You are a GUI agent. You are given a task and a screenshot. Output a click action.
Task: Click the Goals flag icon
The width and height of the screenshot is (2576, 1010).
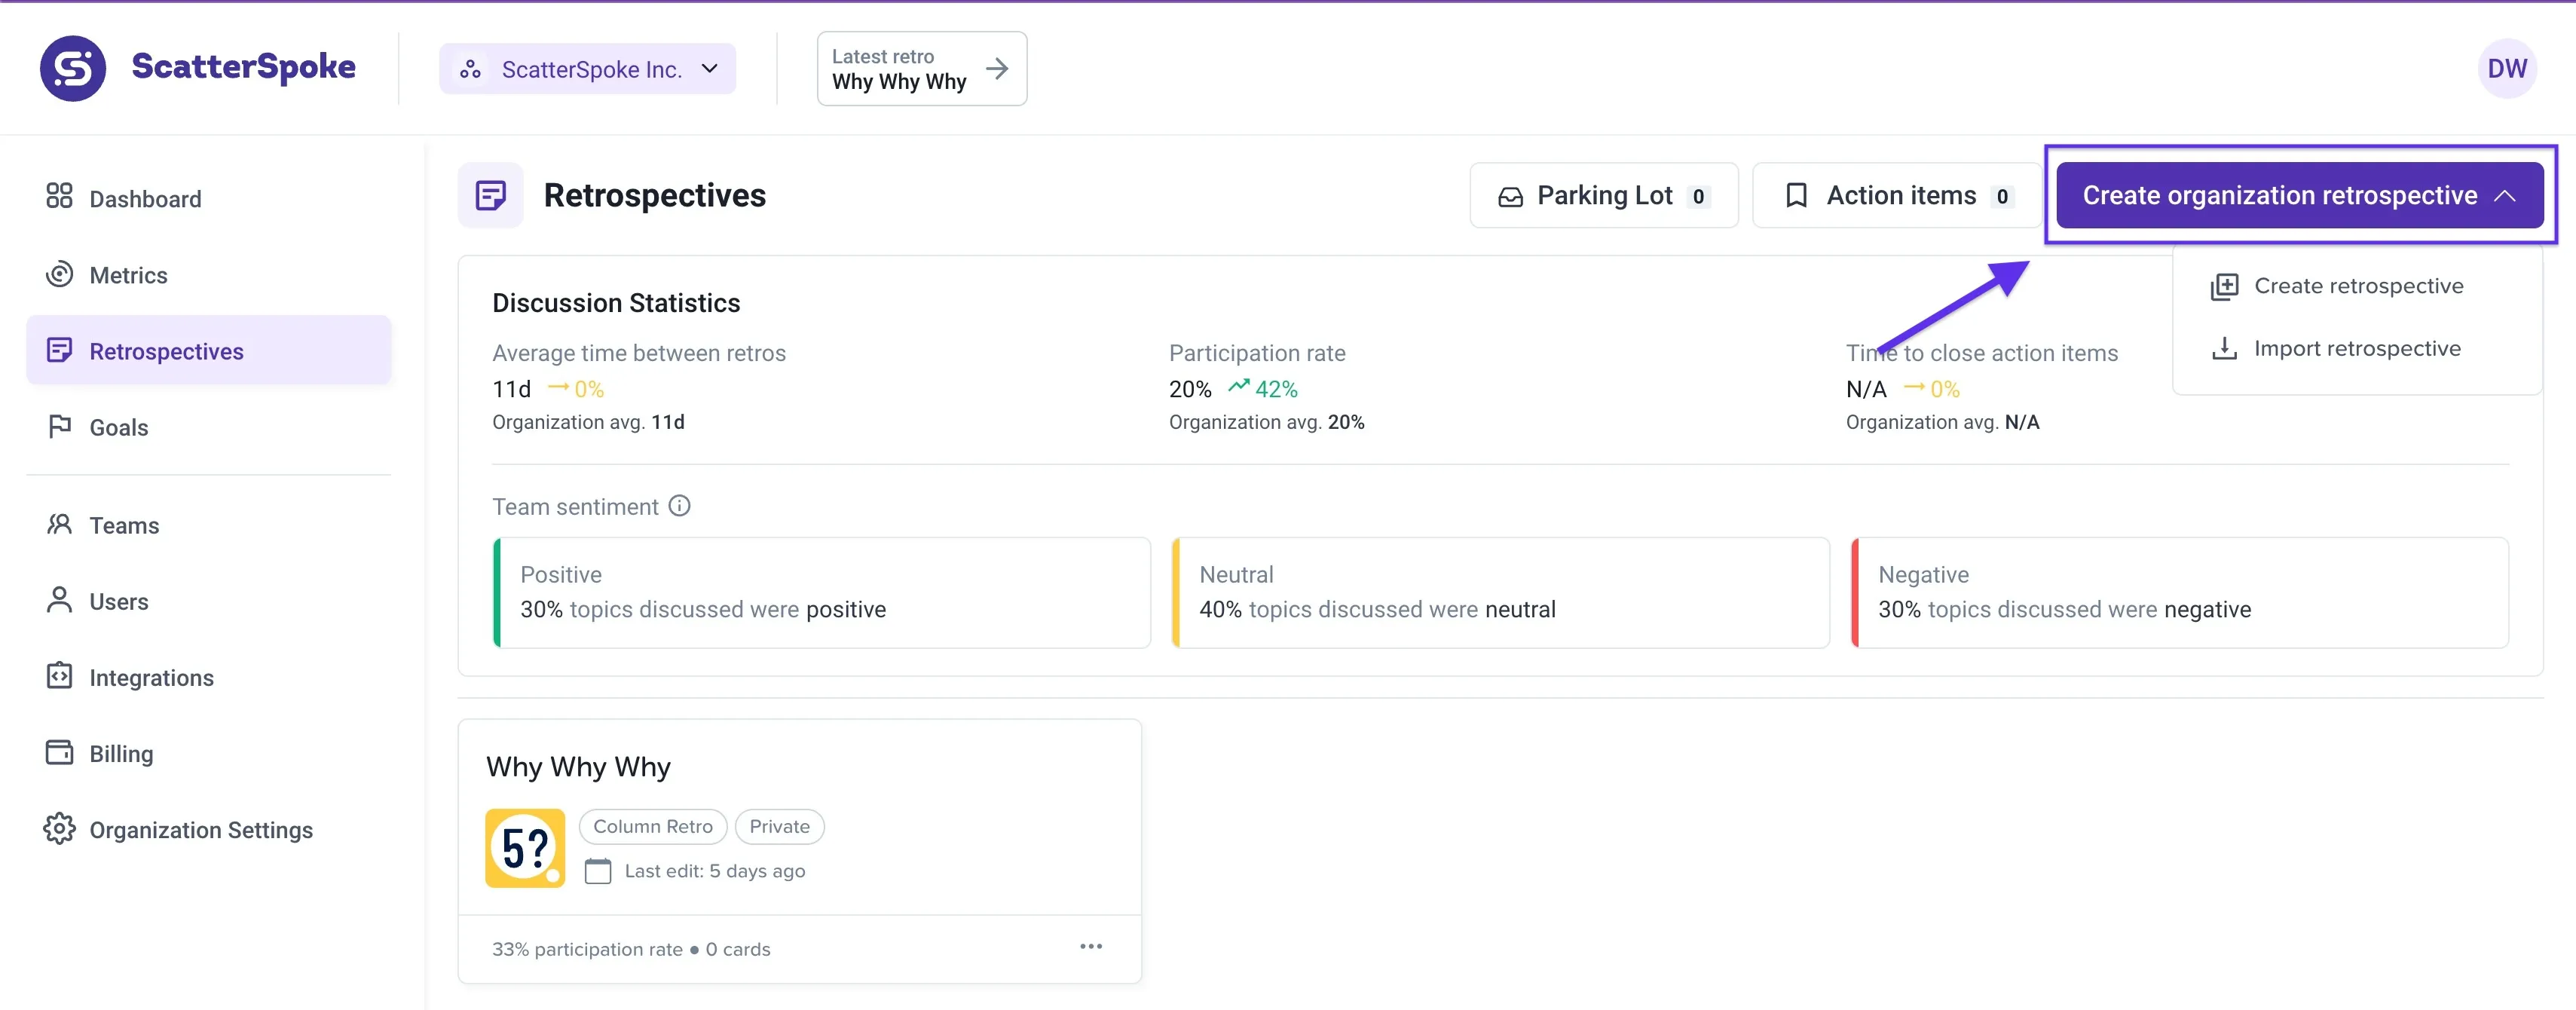point(59,426)
